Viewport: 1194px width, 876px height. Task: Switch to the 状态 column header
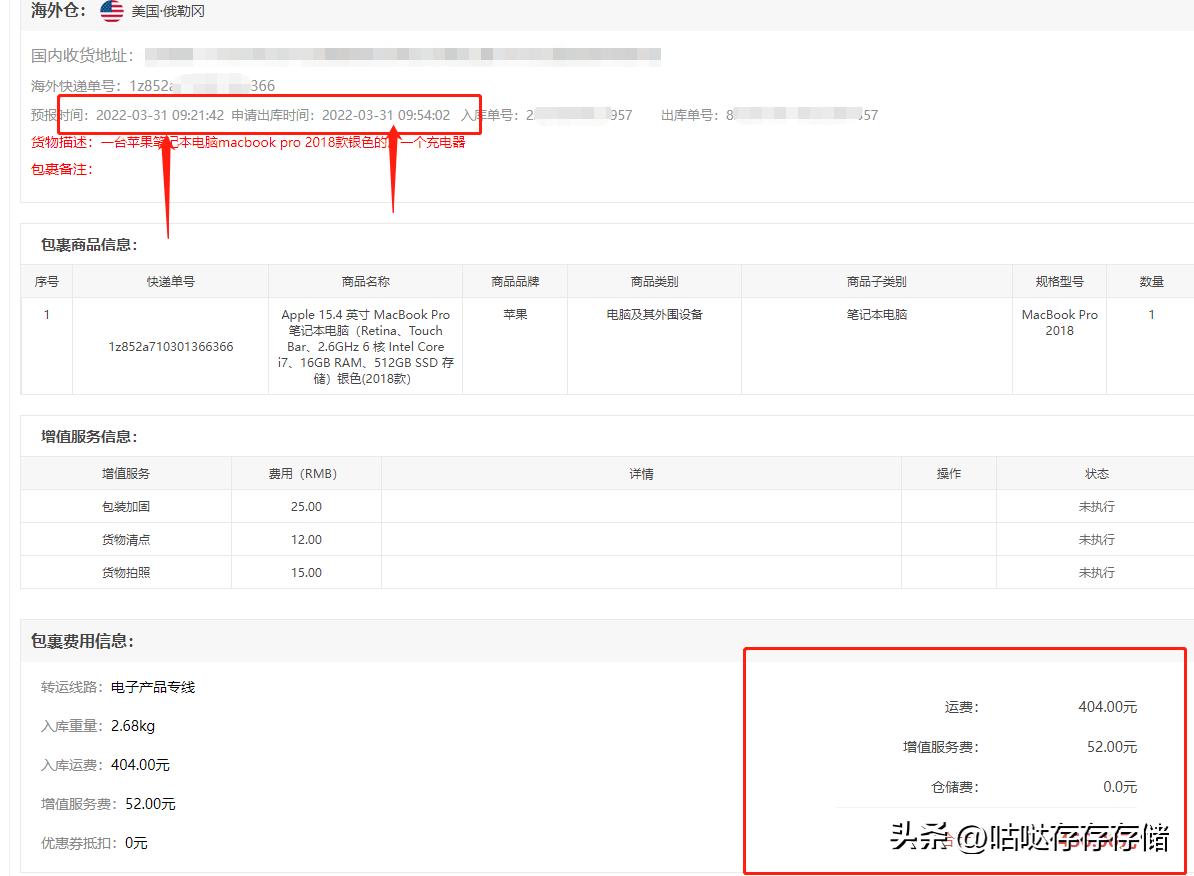(x=1098, y=473)
